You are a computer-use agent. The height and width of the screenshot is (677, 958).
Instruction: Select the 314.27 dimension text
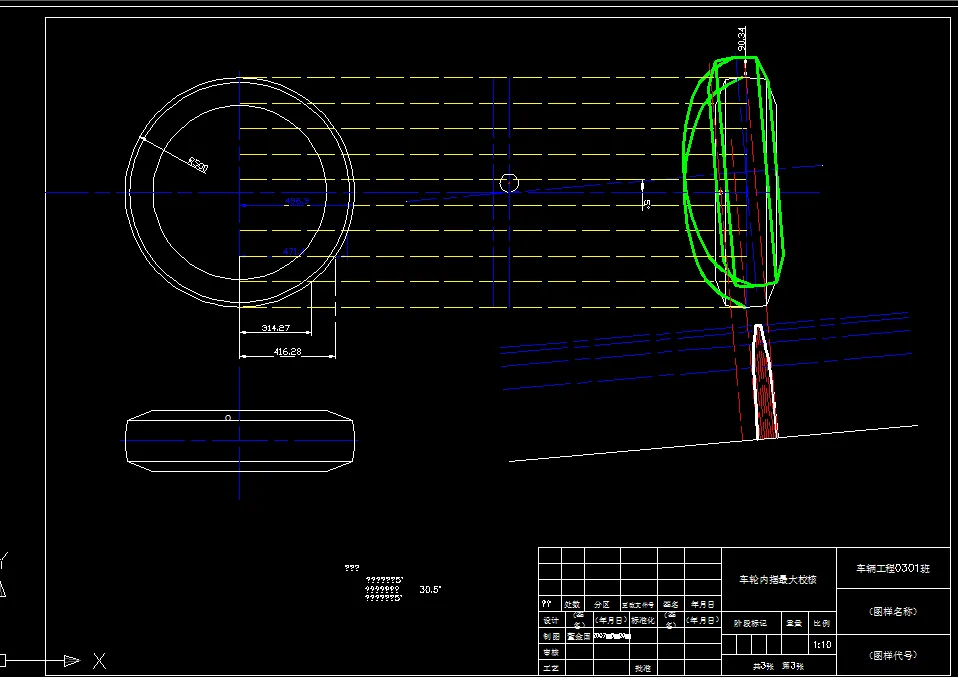276,328
